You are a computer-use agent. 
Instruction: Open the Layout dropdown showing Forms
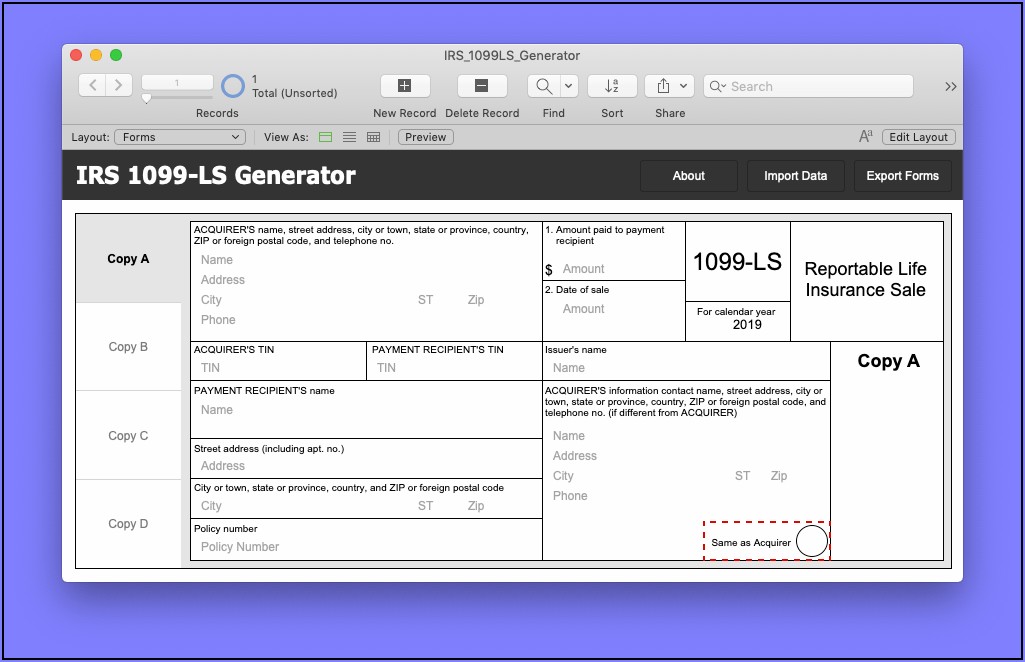coord(180,137)
